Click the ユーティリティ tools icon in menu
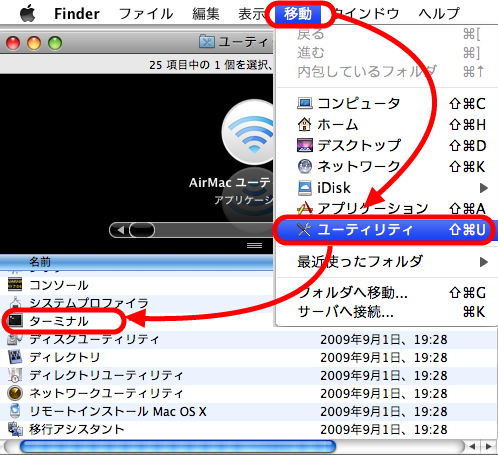This screenshot has height=455, width=498. click(x=304, y=230)
